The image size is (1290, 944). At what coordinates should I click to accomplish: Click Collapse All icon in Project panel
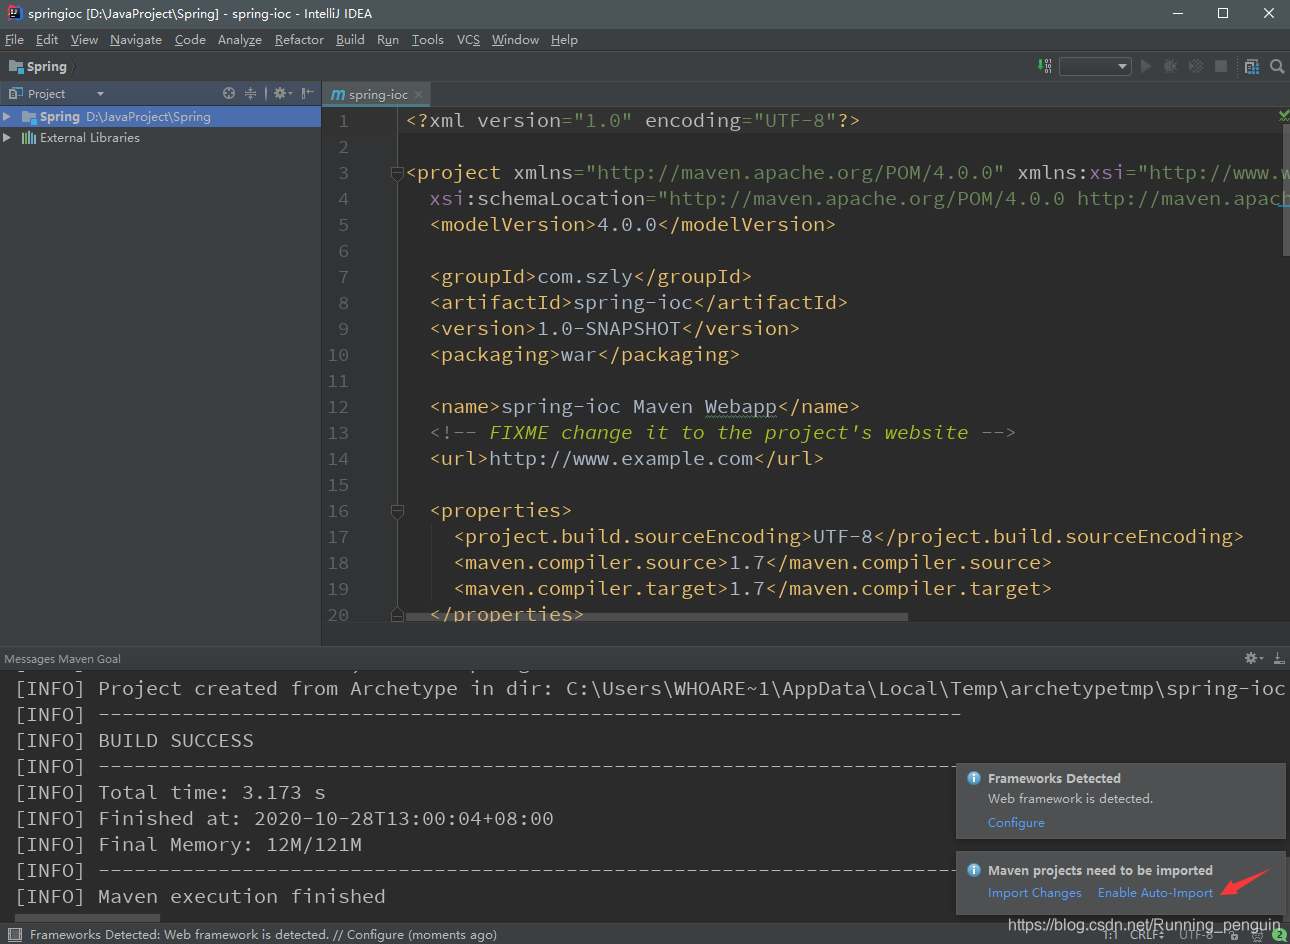(250, 93)
